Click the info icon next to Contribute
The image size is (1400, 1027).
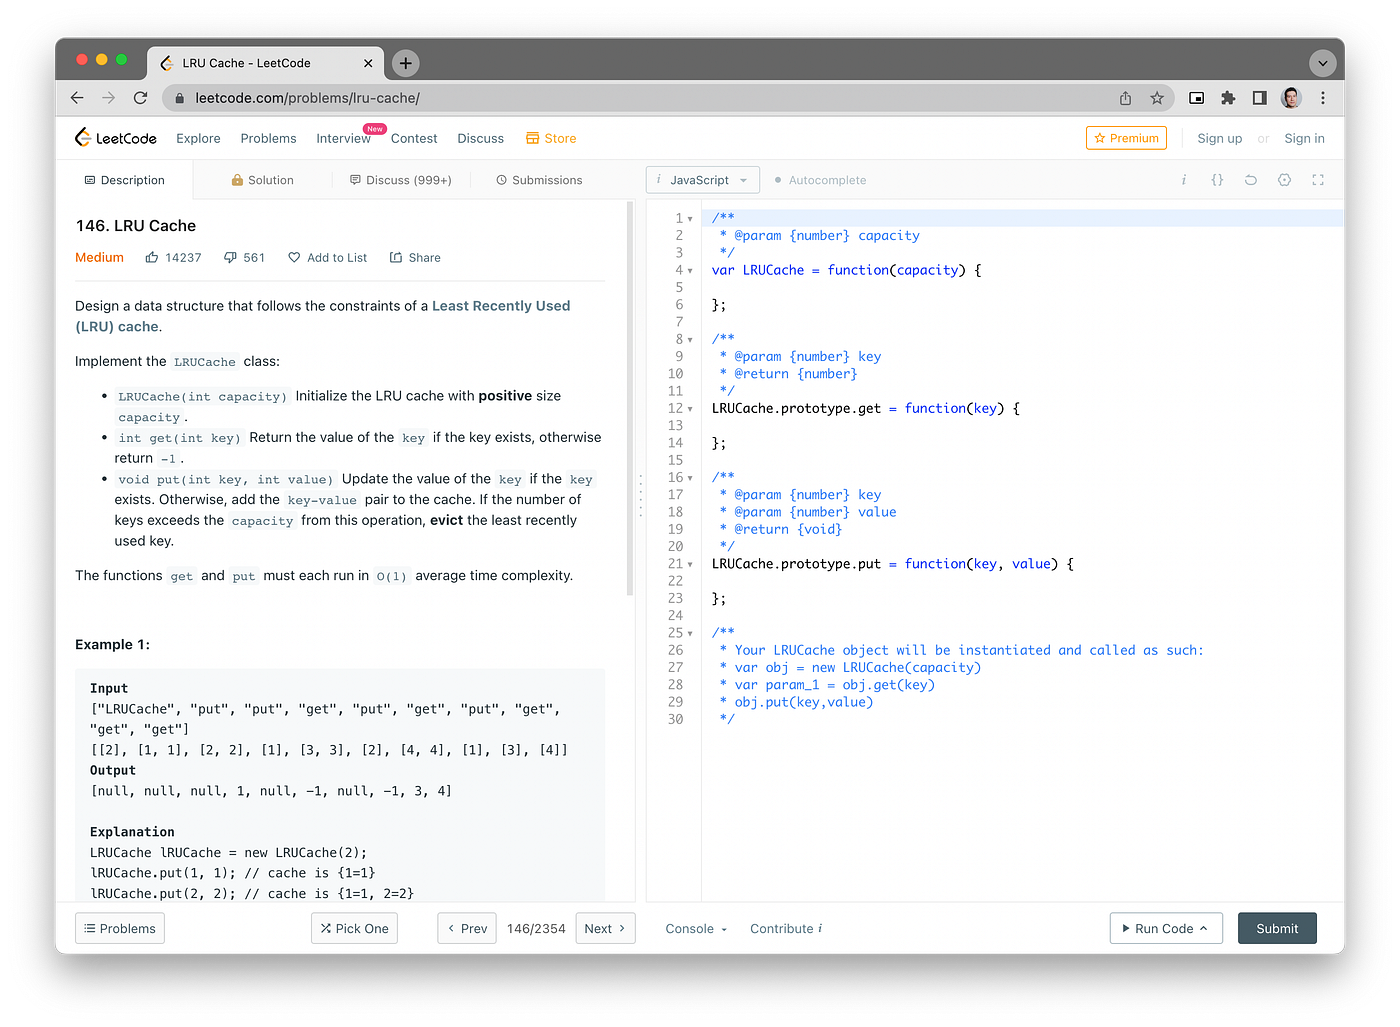[820, 928]
